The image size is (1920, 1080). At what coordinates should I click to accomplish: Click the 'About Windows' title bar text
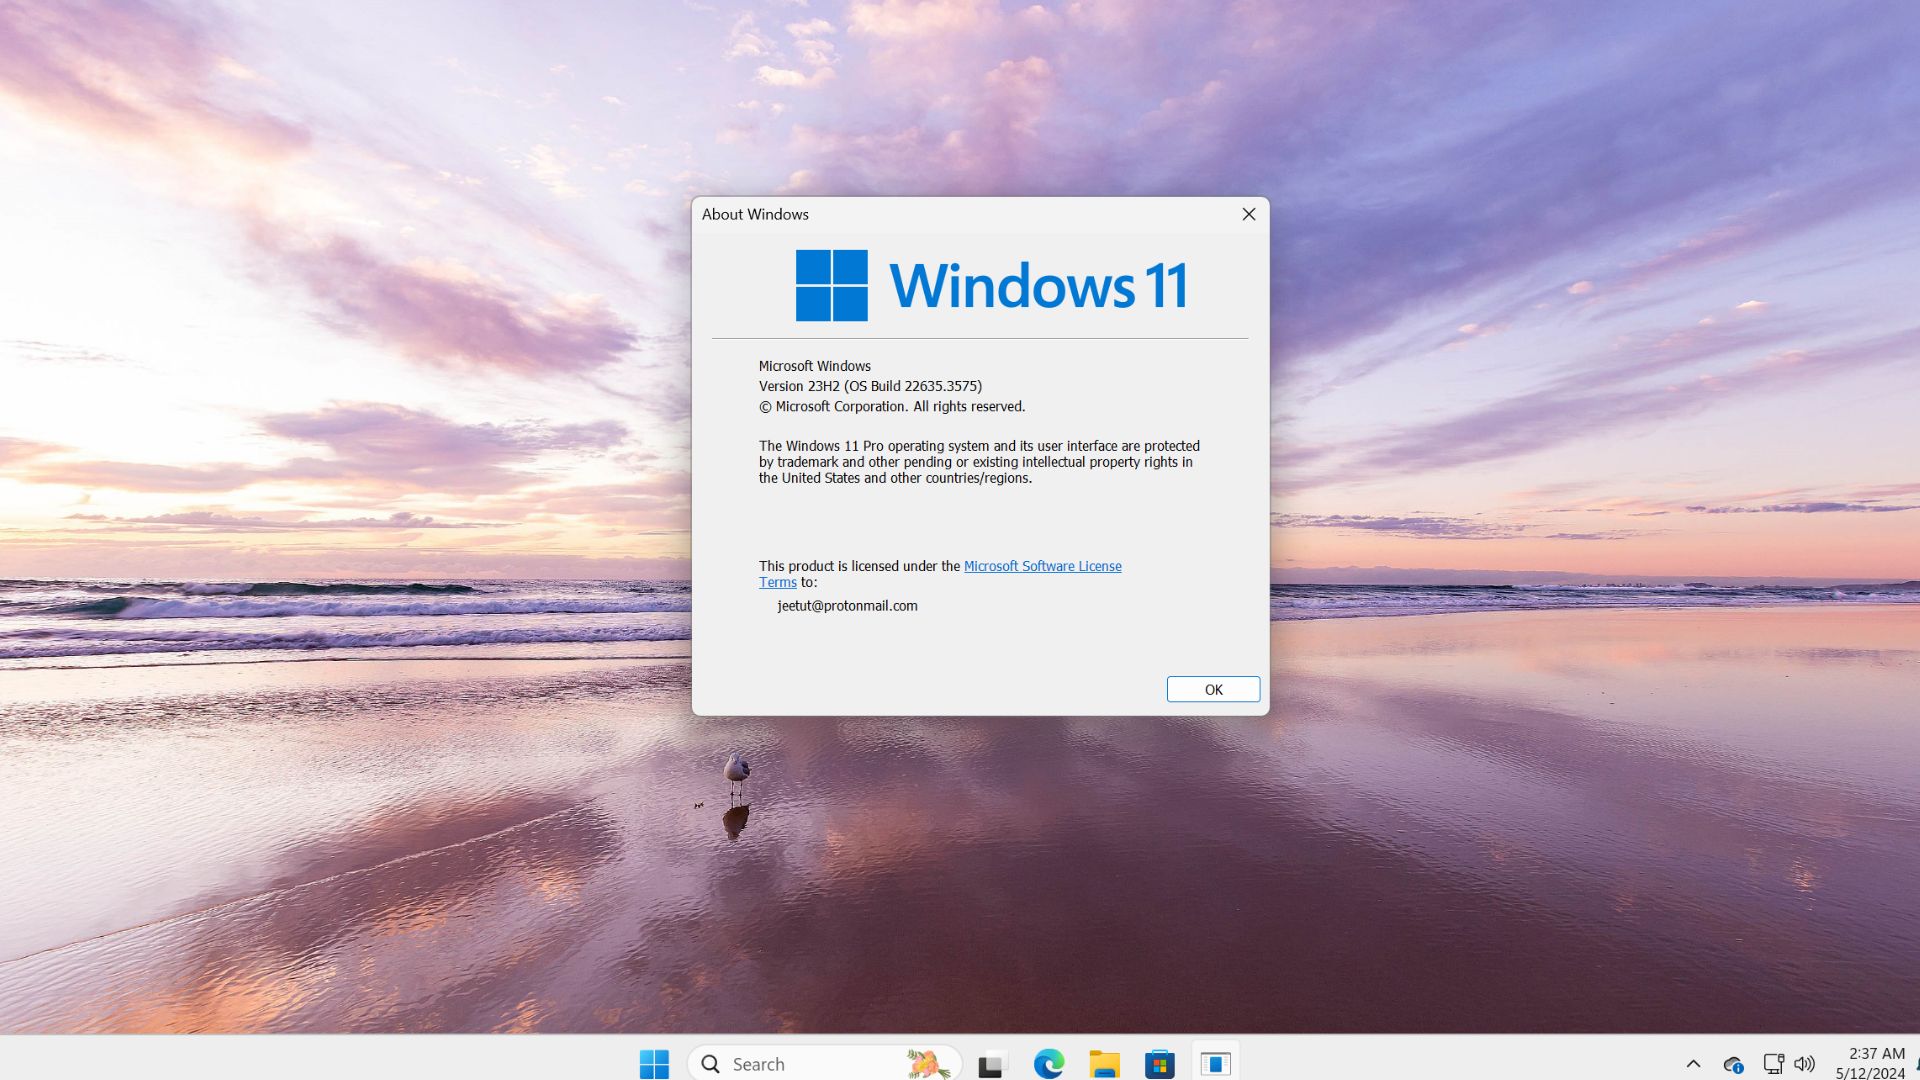pos(755,214)
